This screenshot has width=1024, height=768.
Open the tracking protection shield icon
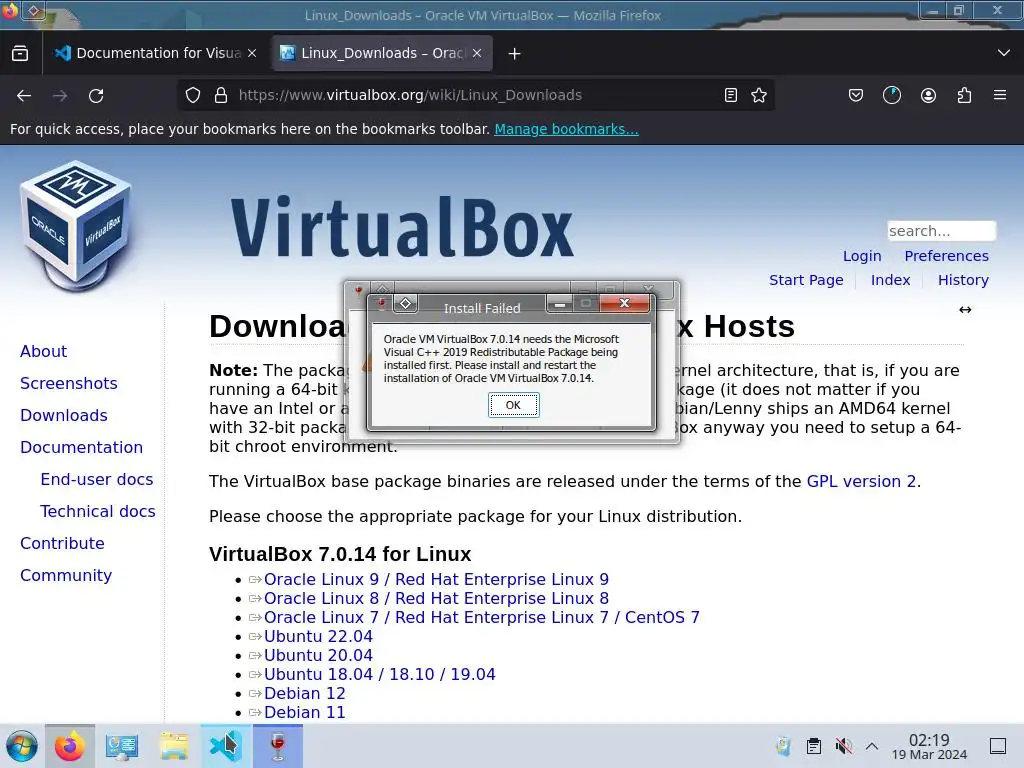point(193,95)
